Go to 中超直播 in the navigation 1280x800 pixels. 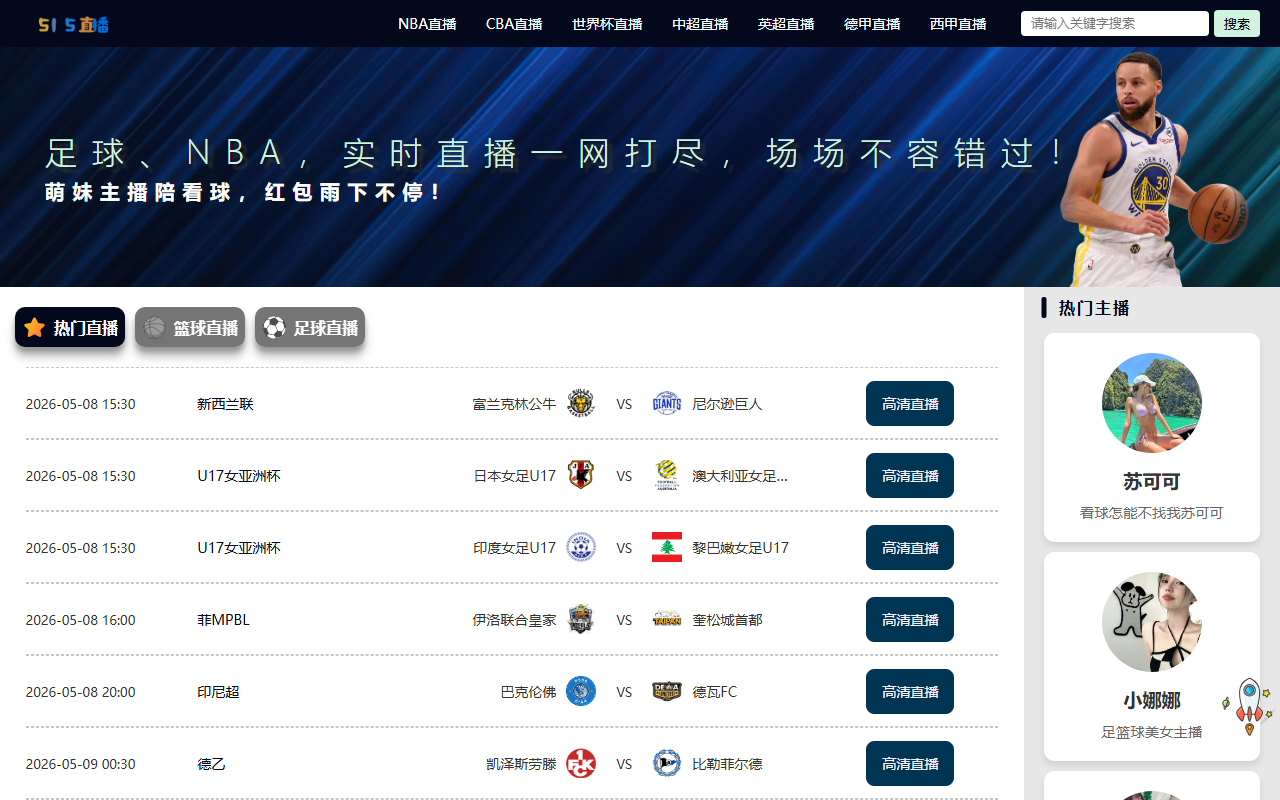click(x=700, y=24)
